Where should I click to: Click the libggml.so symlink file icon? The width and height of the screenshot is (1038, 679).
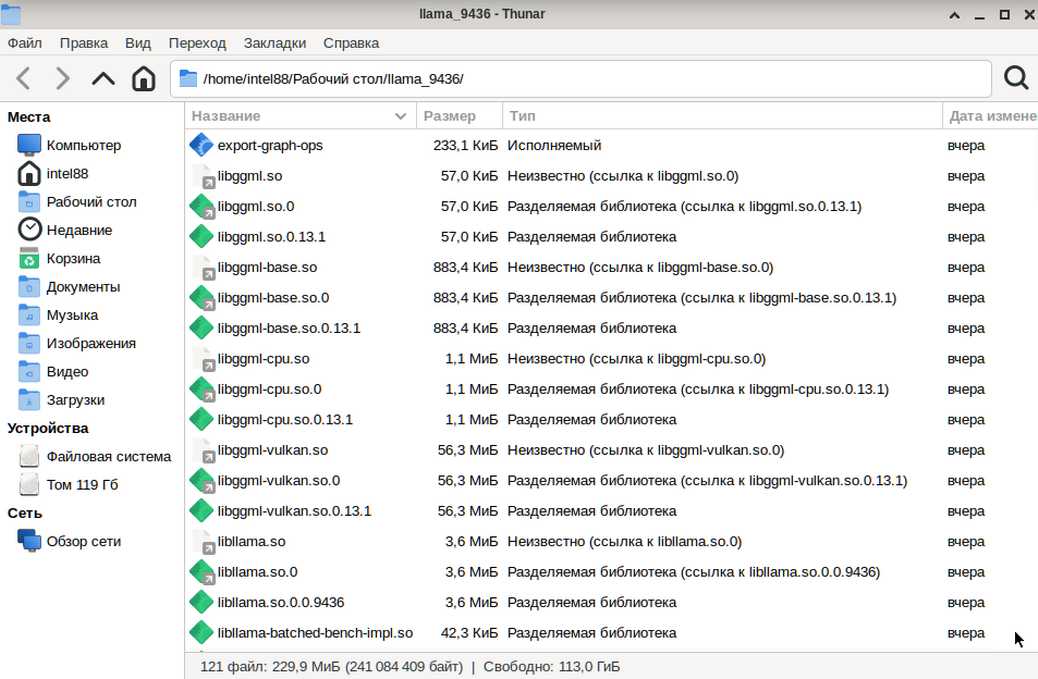[203, 176]
